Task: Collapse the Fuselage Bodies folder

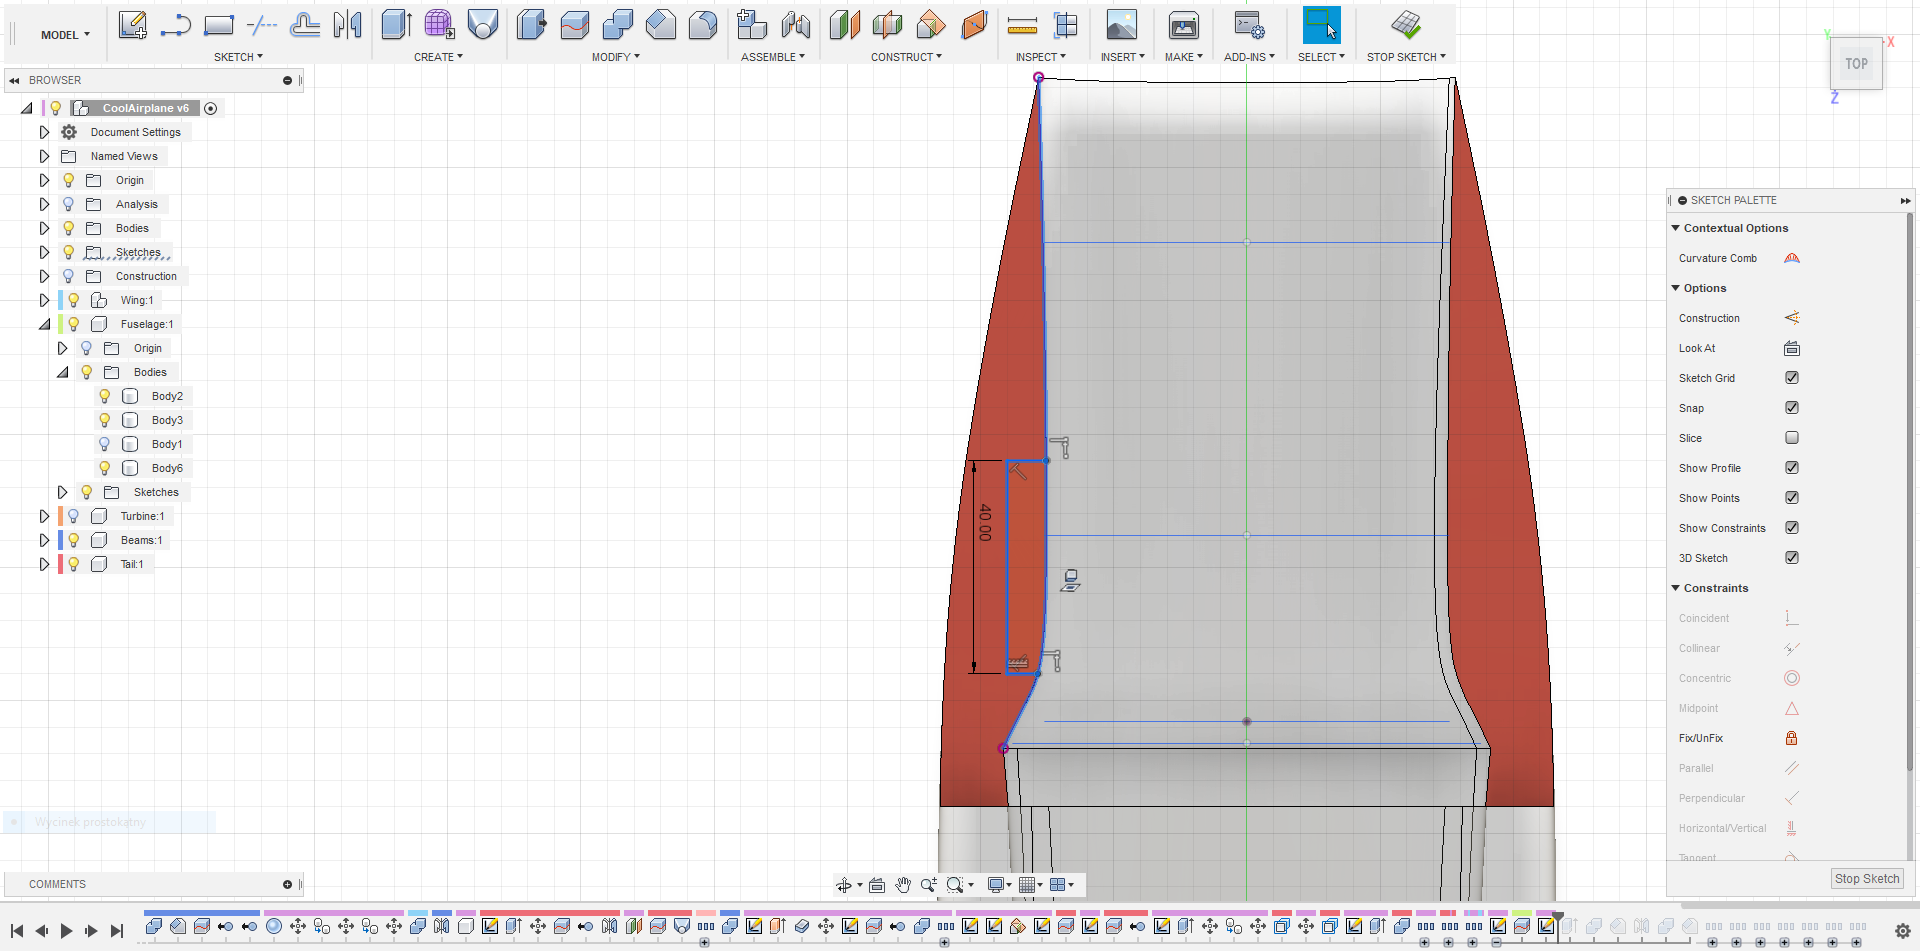Action: coord(62,372)
